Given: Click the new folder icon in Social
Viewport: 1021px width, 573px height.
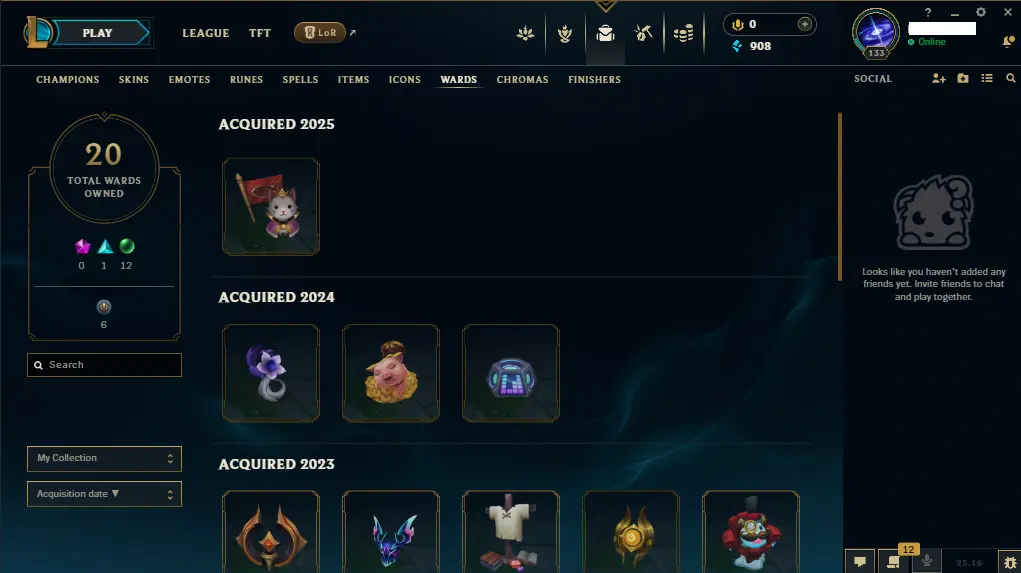Looking at the screenshot, I should point(963,78).
